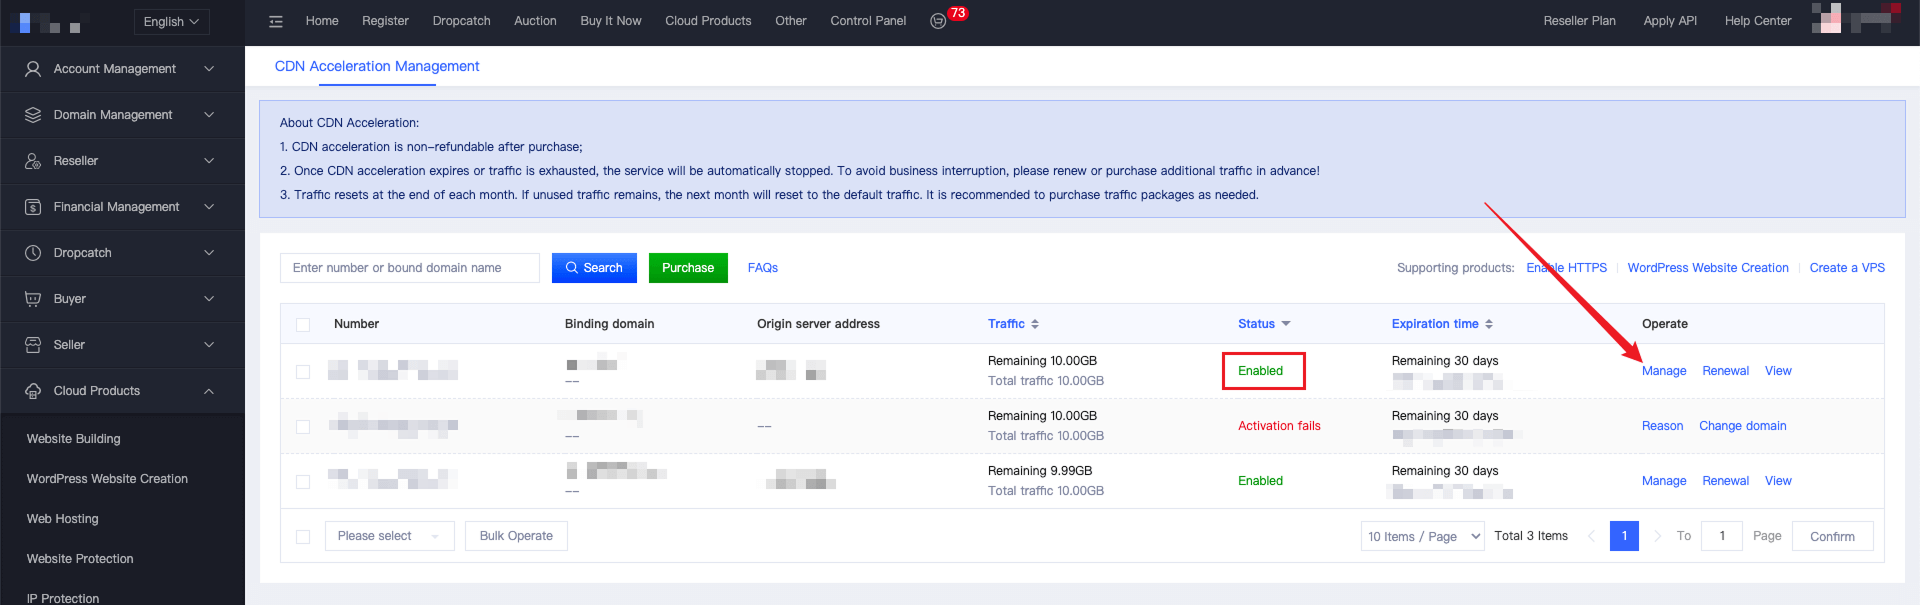Open the Create a VPS link
The width and height of the screenshot is (1920, 605).
(x=1847, y=268)
